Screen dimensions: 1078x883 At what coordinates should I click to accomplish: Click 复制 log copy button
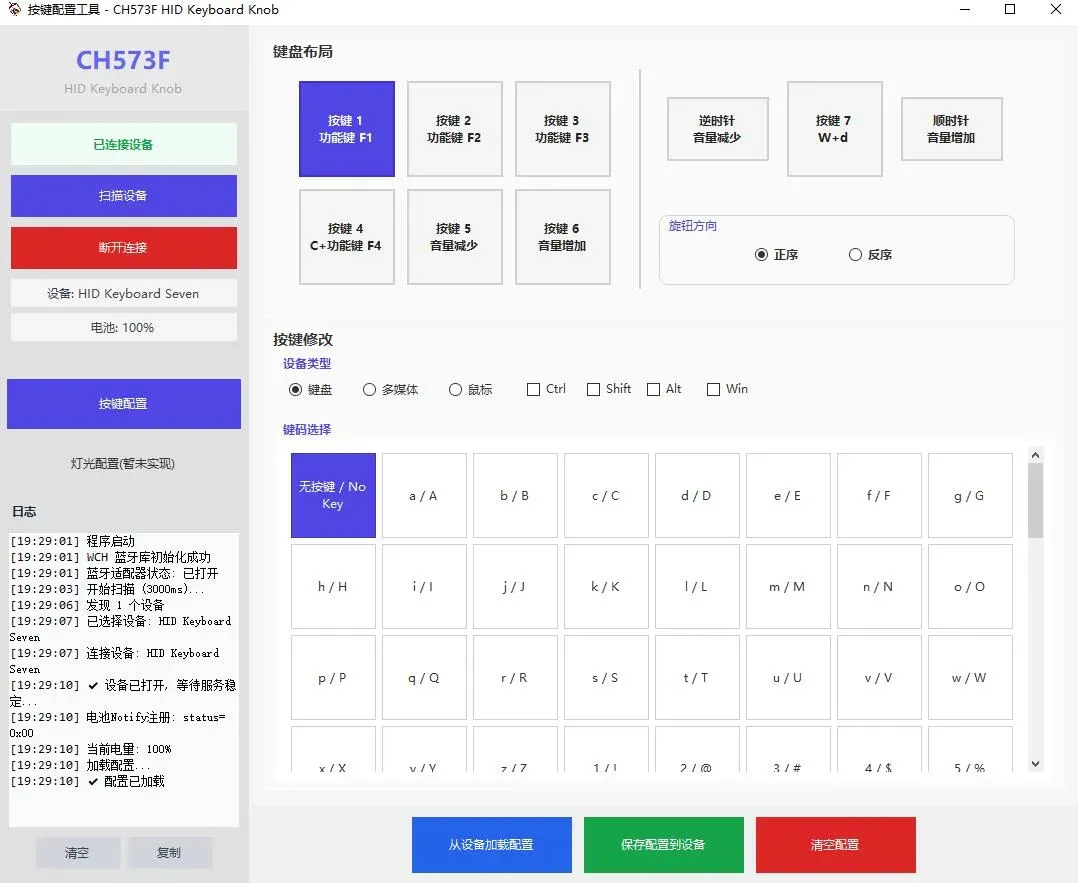point(169,853)
